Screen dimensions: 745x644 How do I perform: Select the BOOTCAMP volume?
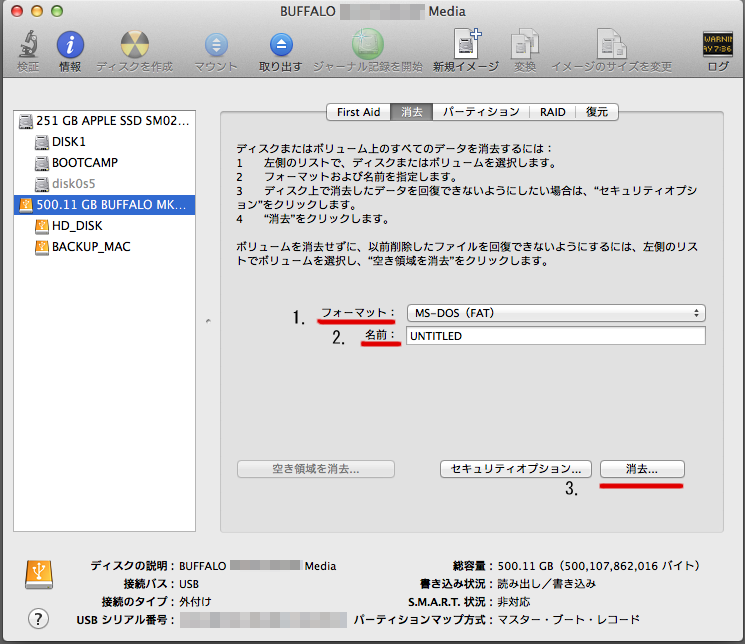pos(105,163)
